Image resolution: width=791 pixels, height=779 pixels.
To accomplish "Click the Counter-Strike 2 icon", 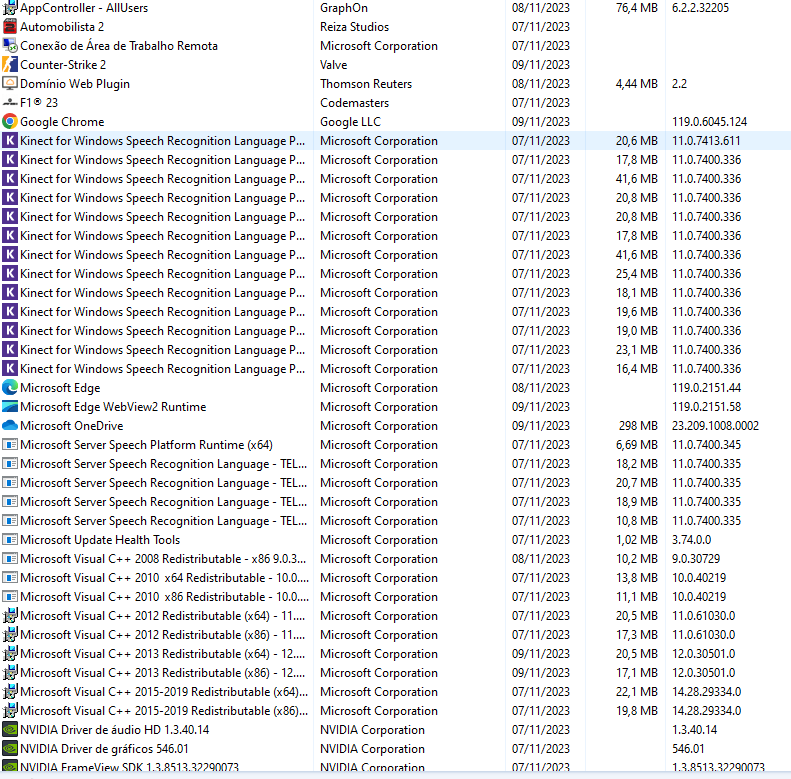I will [10, 65].
